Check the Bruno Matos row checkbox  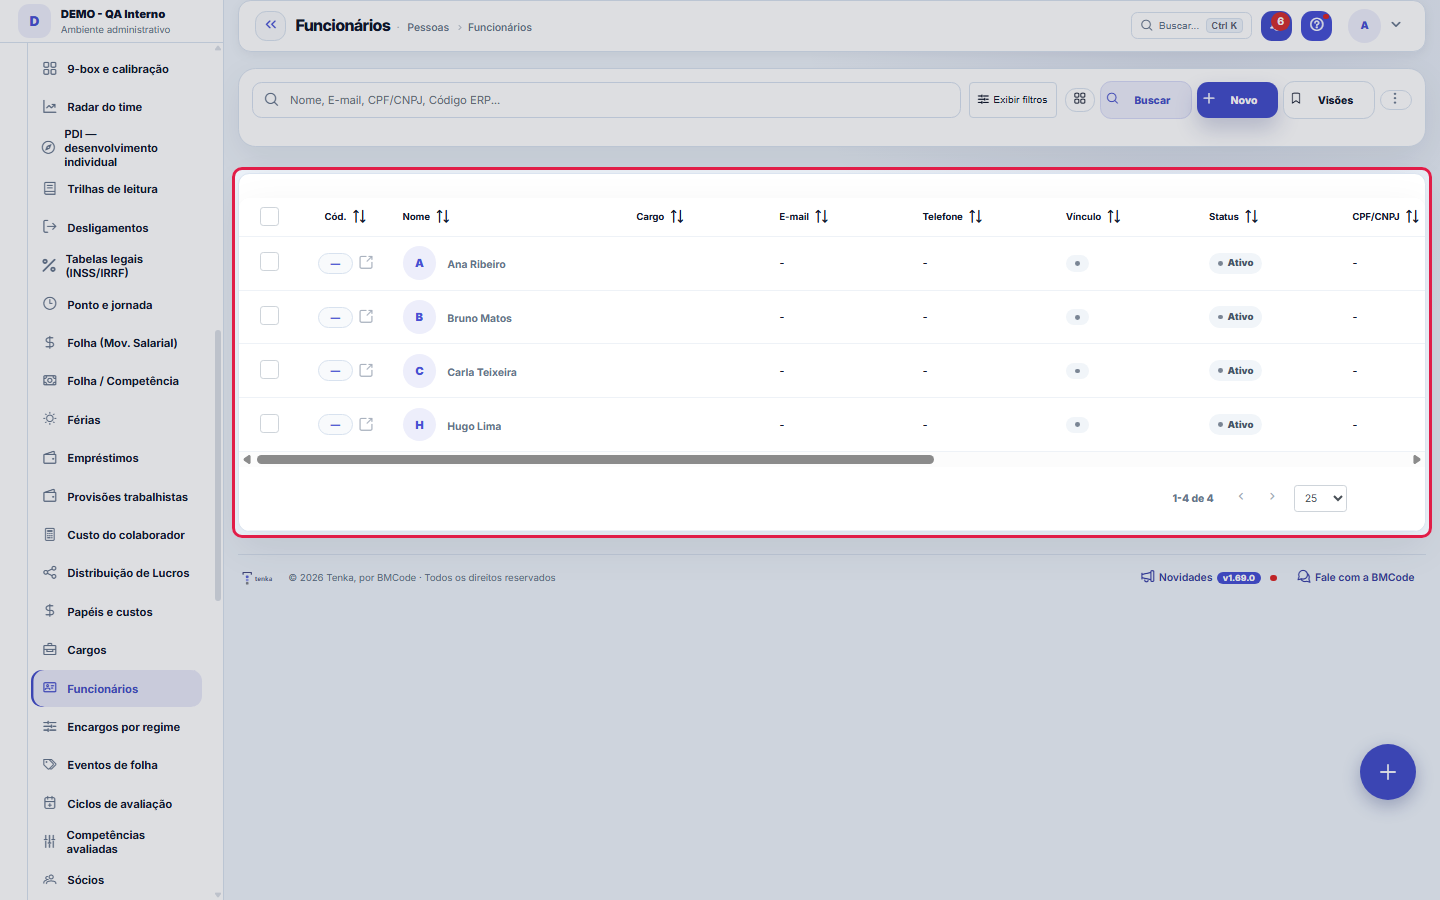point(269,316)
